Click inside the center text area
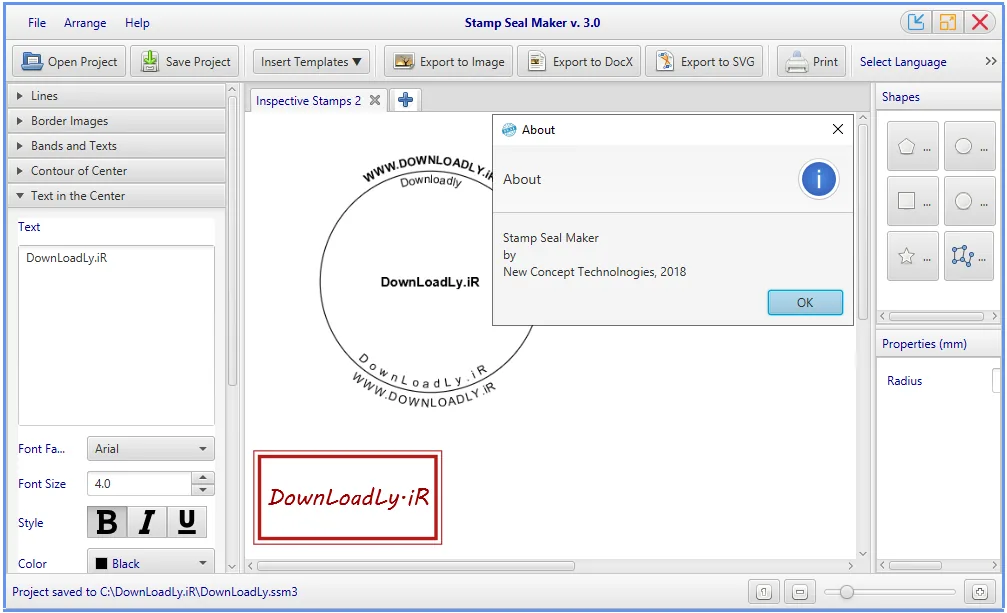Screen dimensions: 1007x613 [x=116, y=335]
